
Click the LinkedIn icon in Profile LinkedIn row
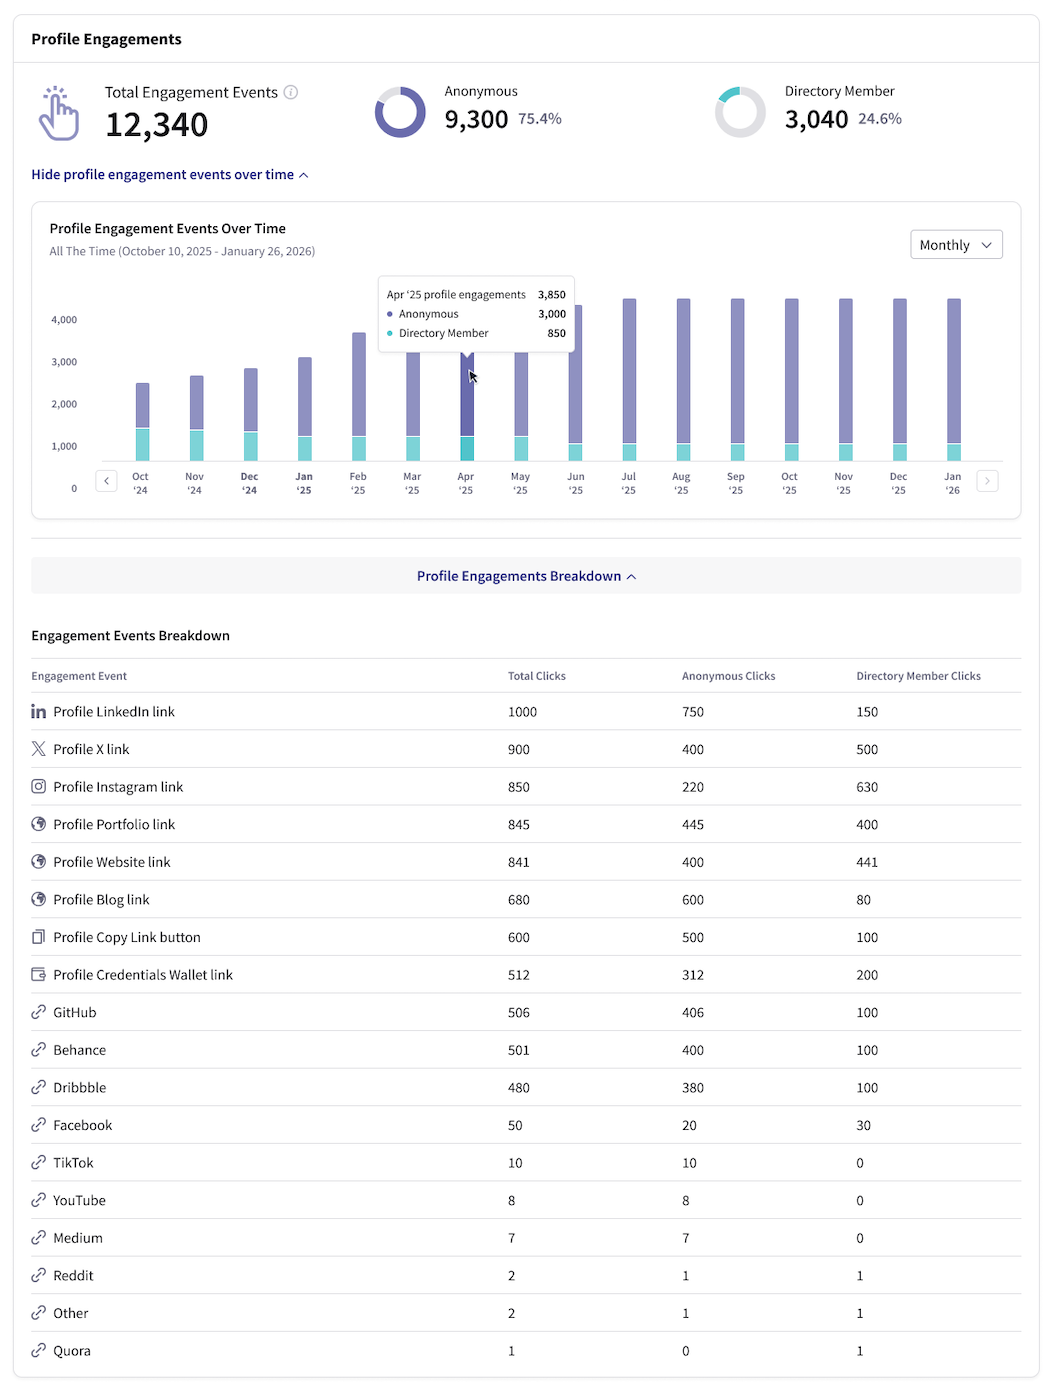(38, 712)
